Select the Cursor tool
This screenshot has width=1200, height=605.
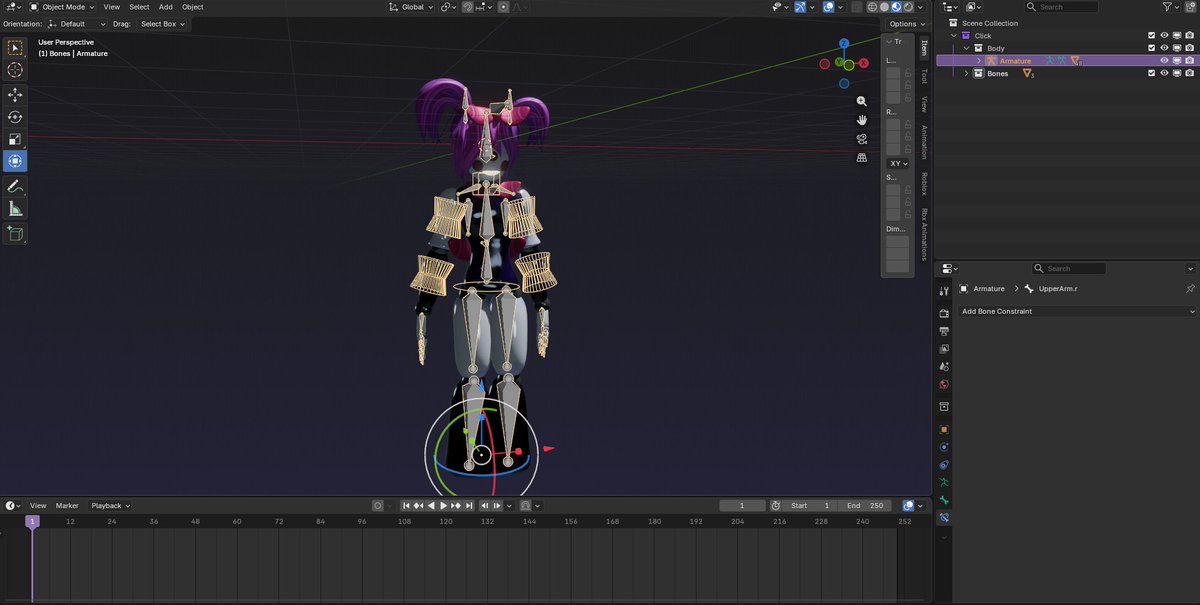[x=15, y=70]
